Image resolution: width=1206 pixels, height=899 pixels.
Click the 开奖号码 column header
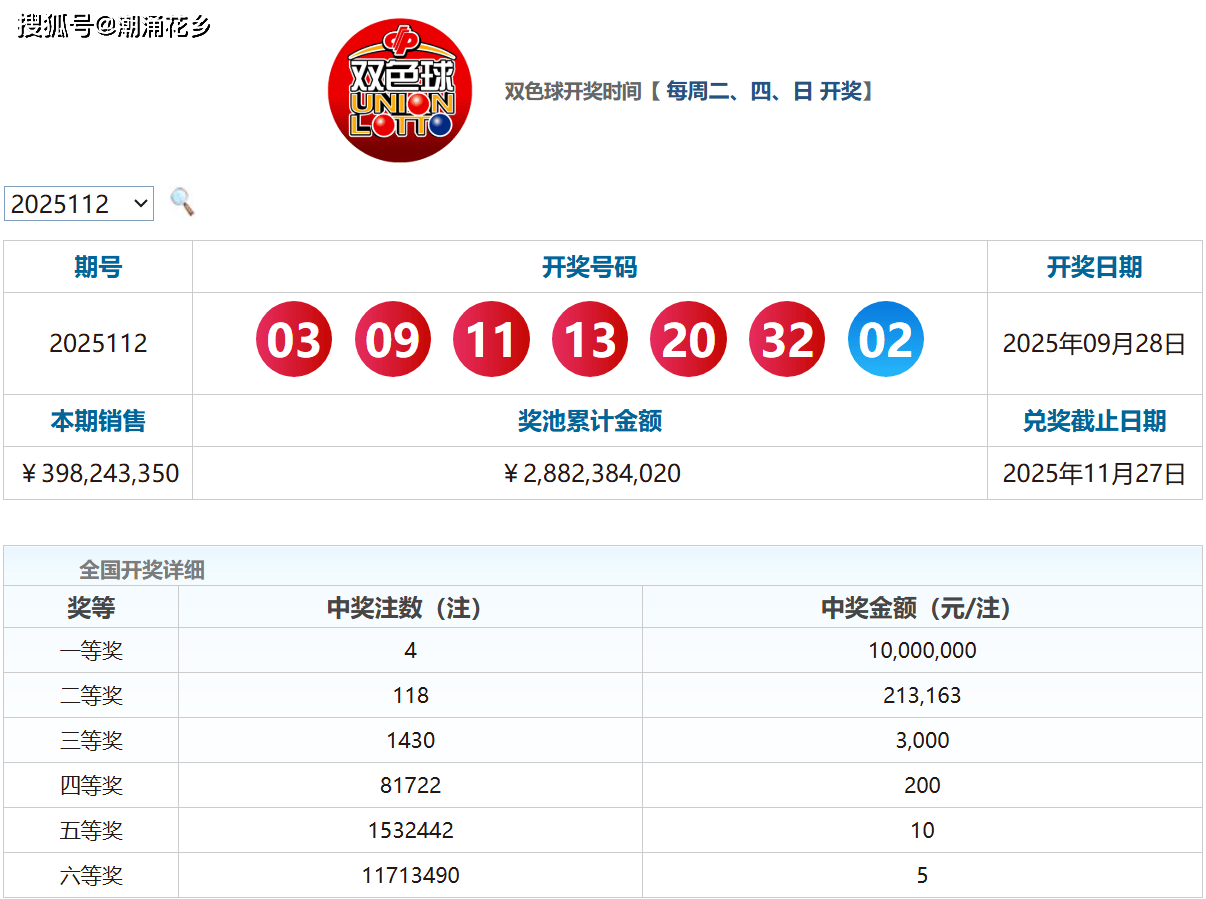click(x=589, y=267)
